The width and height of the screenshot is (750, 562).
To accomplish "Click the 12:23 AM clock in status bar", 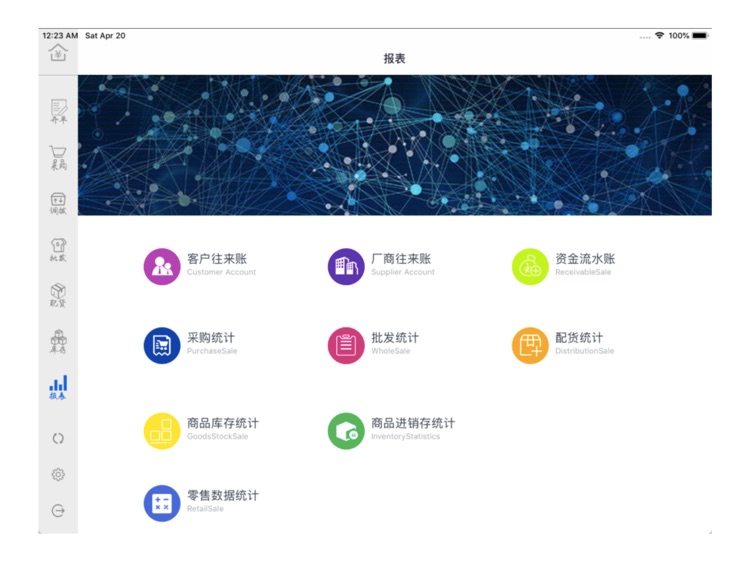I will tap(60, 35).
